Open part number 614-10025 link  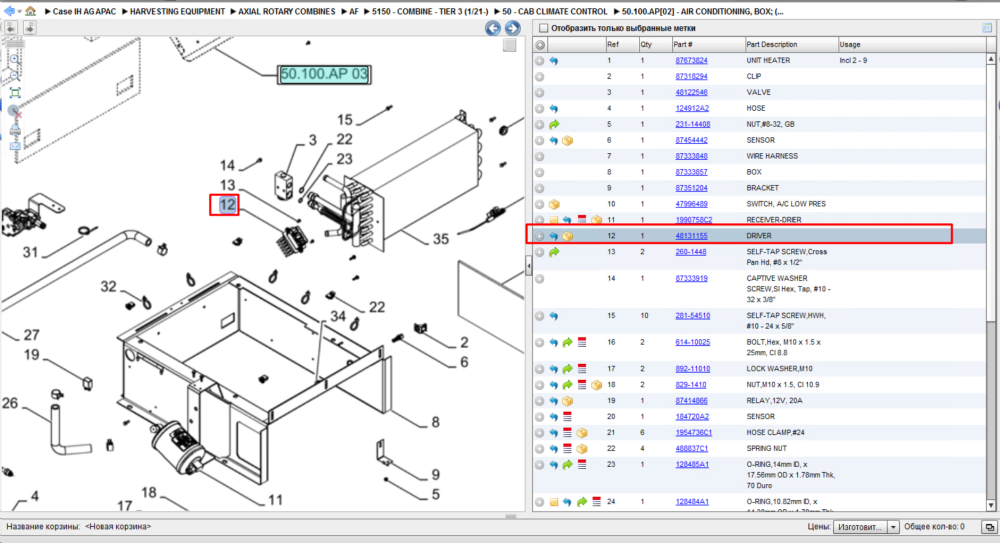693,343
